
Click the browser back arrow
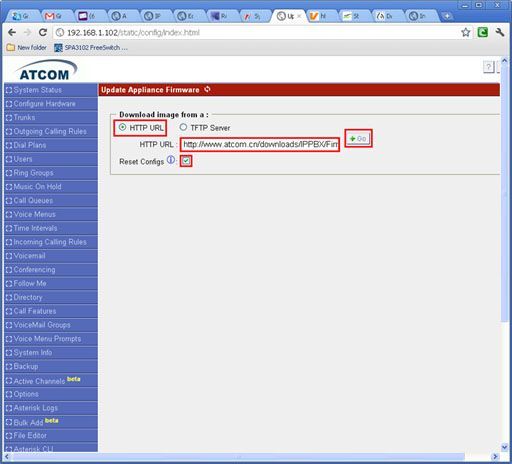[12, 32]
